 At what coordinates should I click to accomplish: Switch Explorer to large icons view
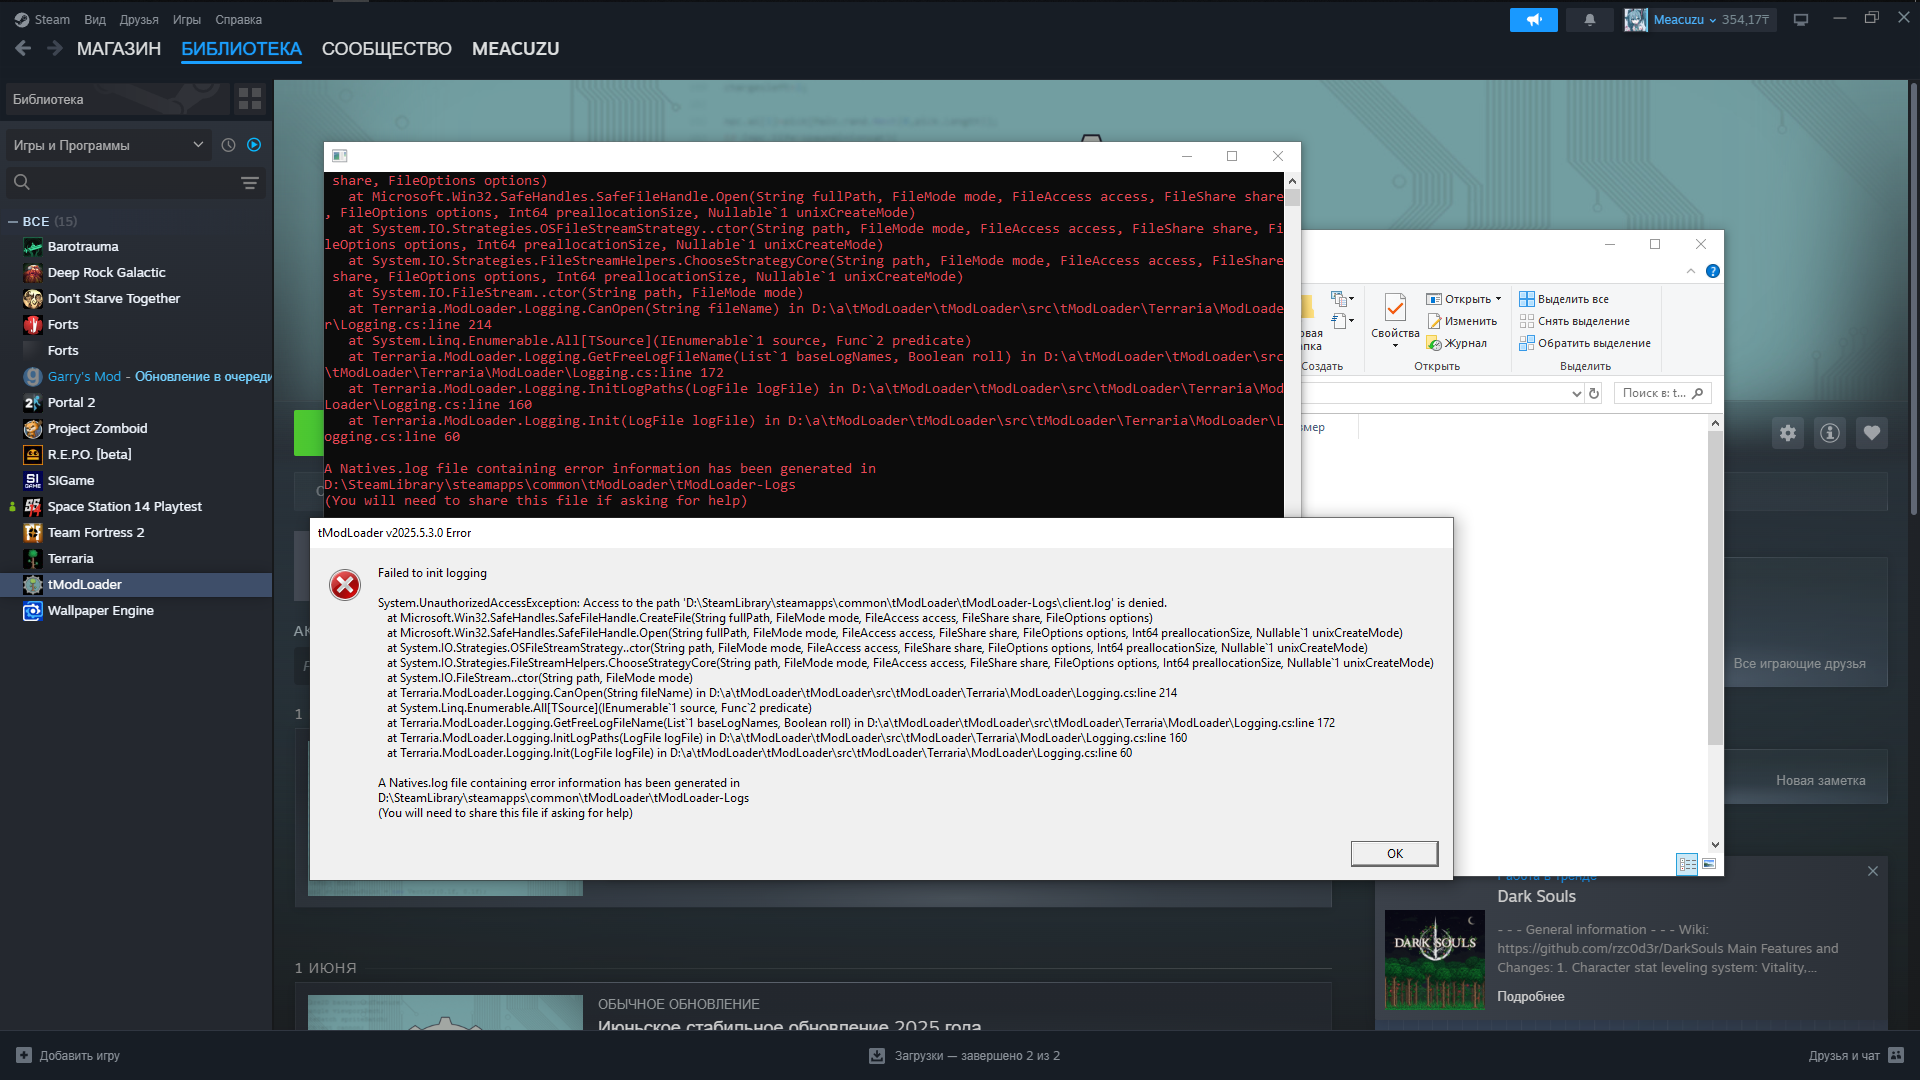1709,863
